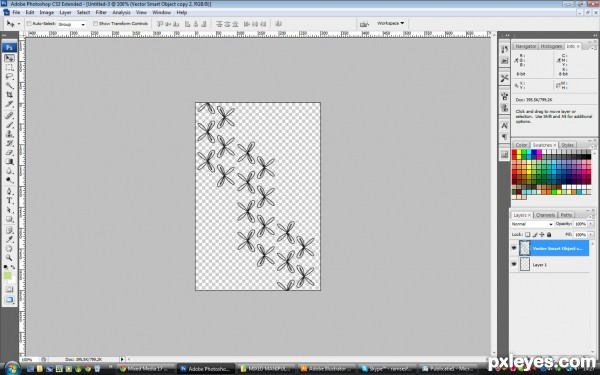Select the Lasso tool
The height and width of the screenshot is (375, 600).
[9, 77]
